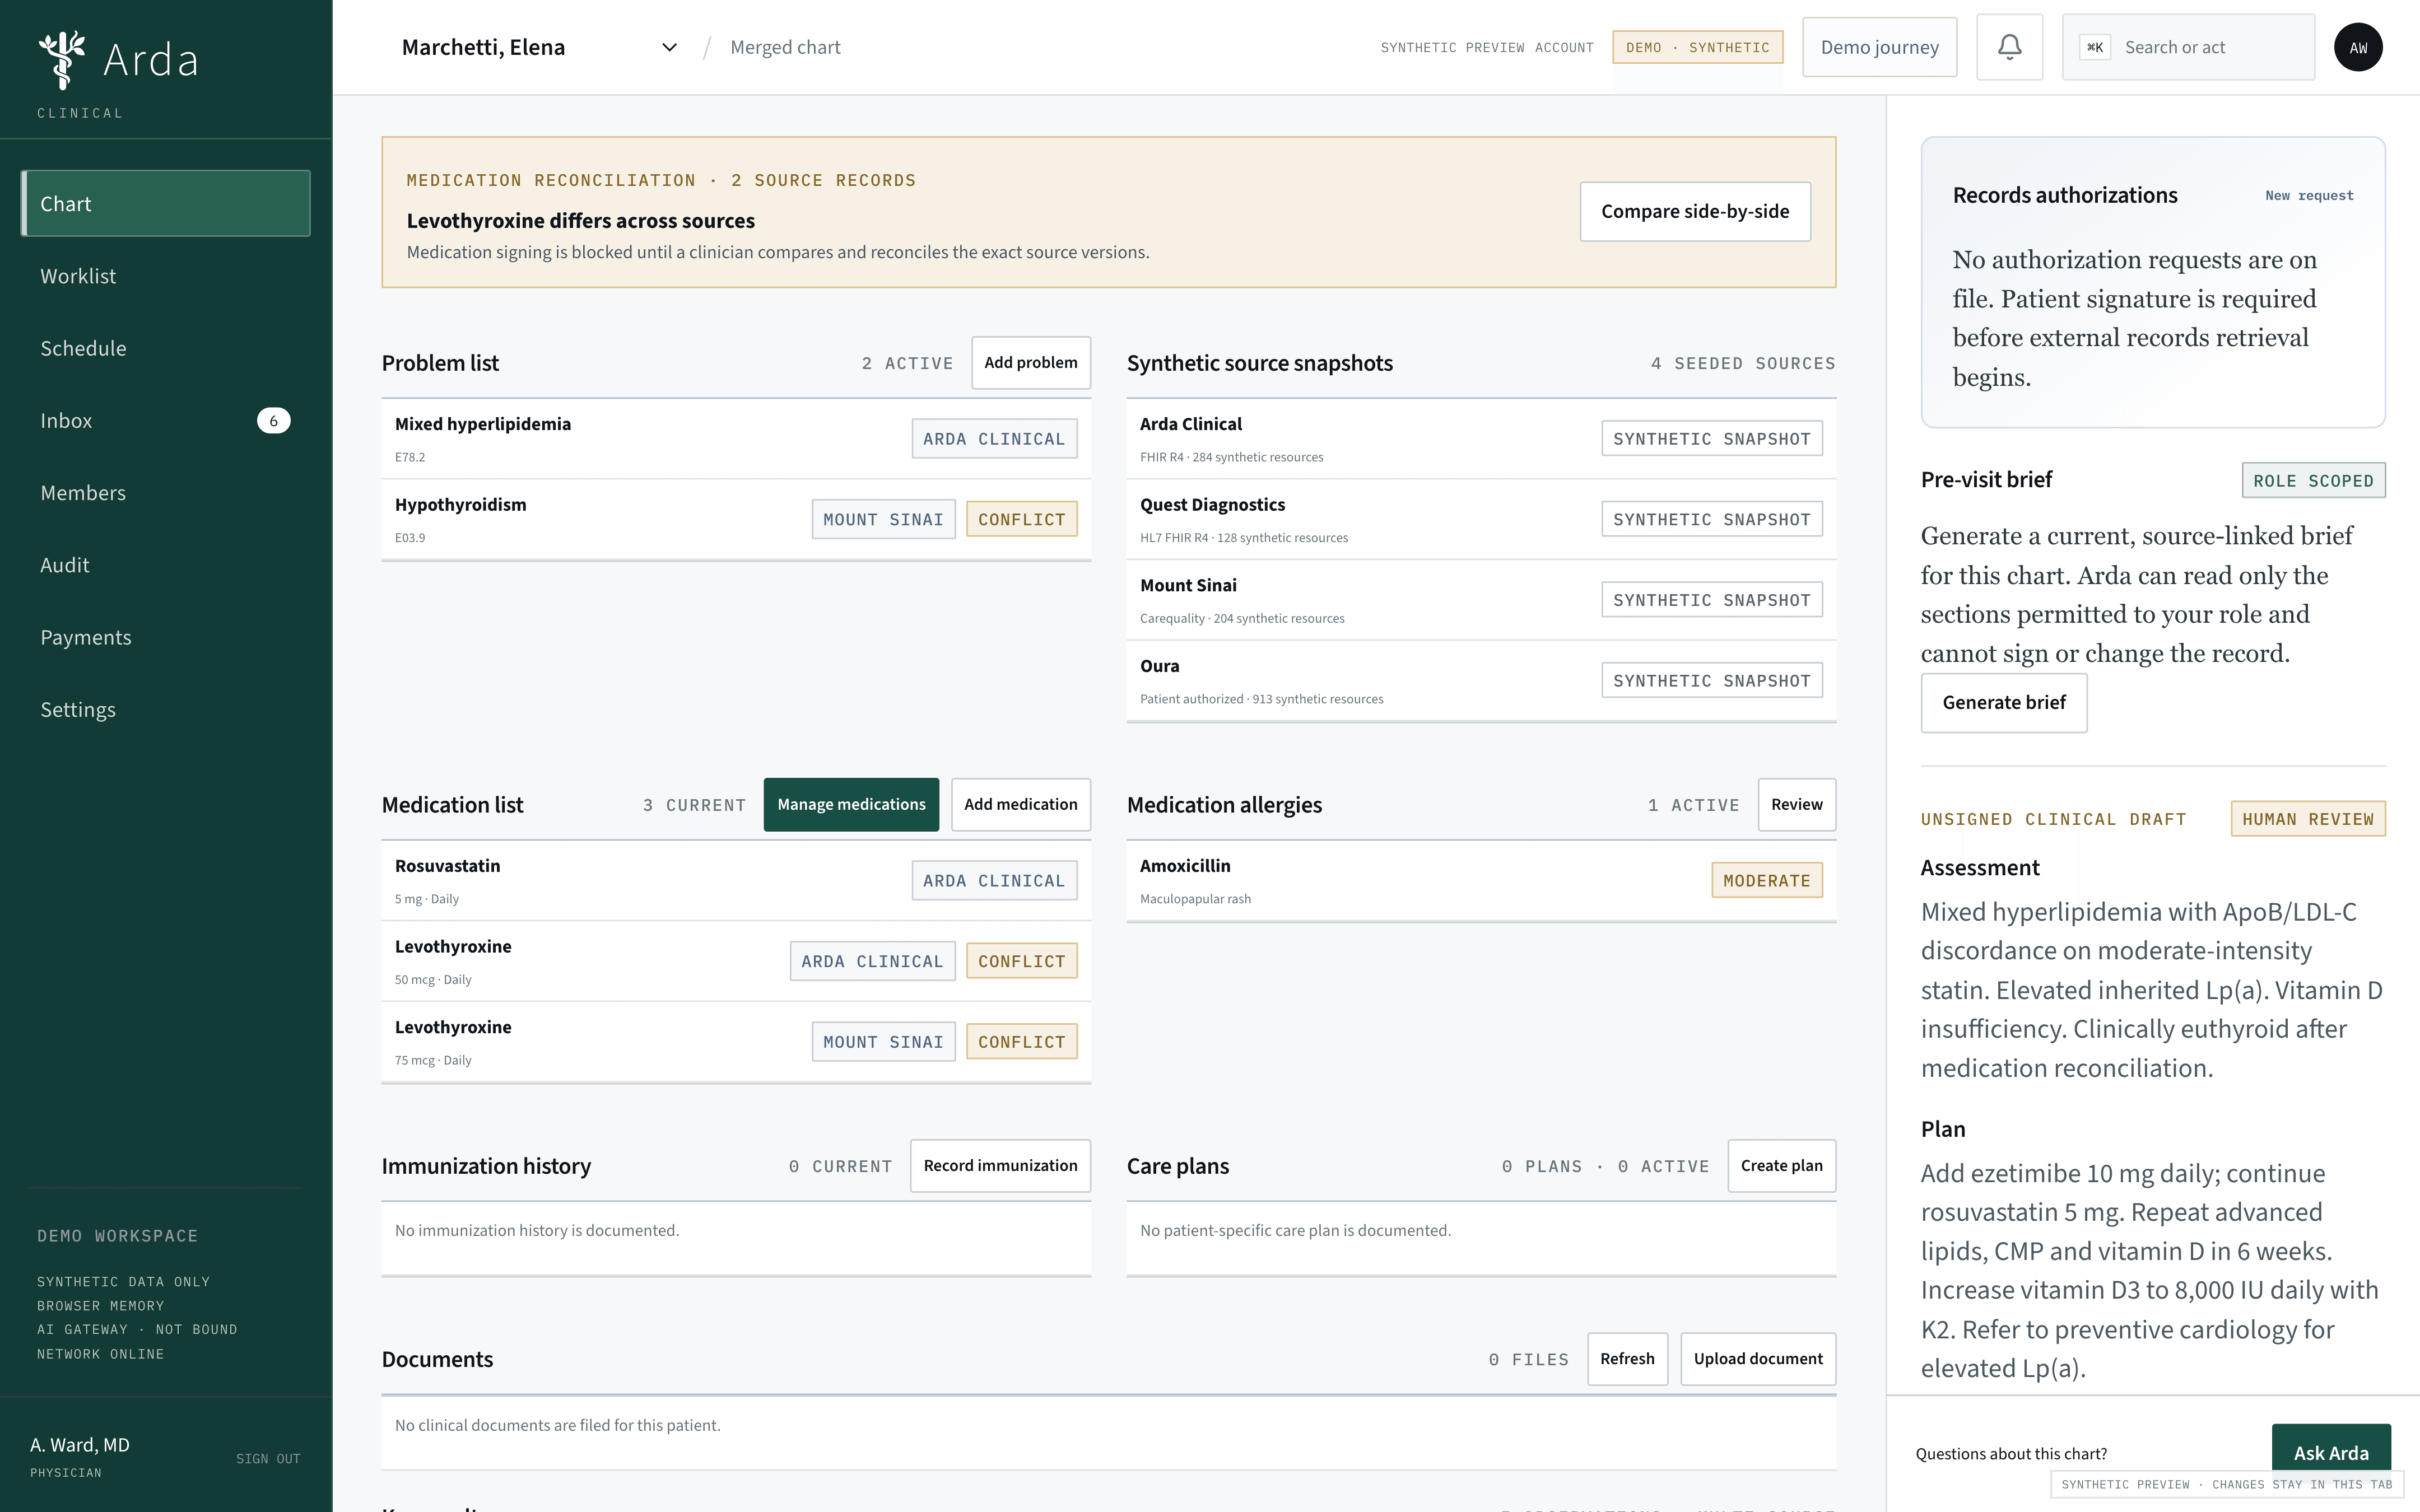Select the Rosuvastatin medication row
Image resolution: width=2420 pixels, height=1512 pixels.
[736, 880]
